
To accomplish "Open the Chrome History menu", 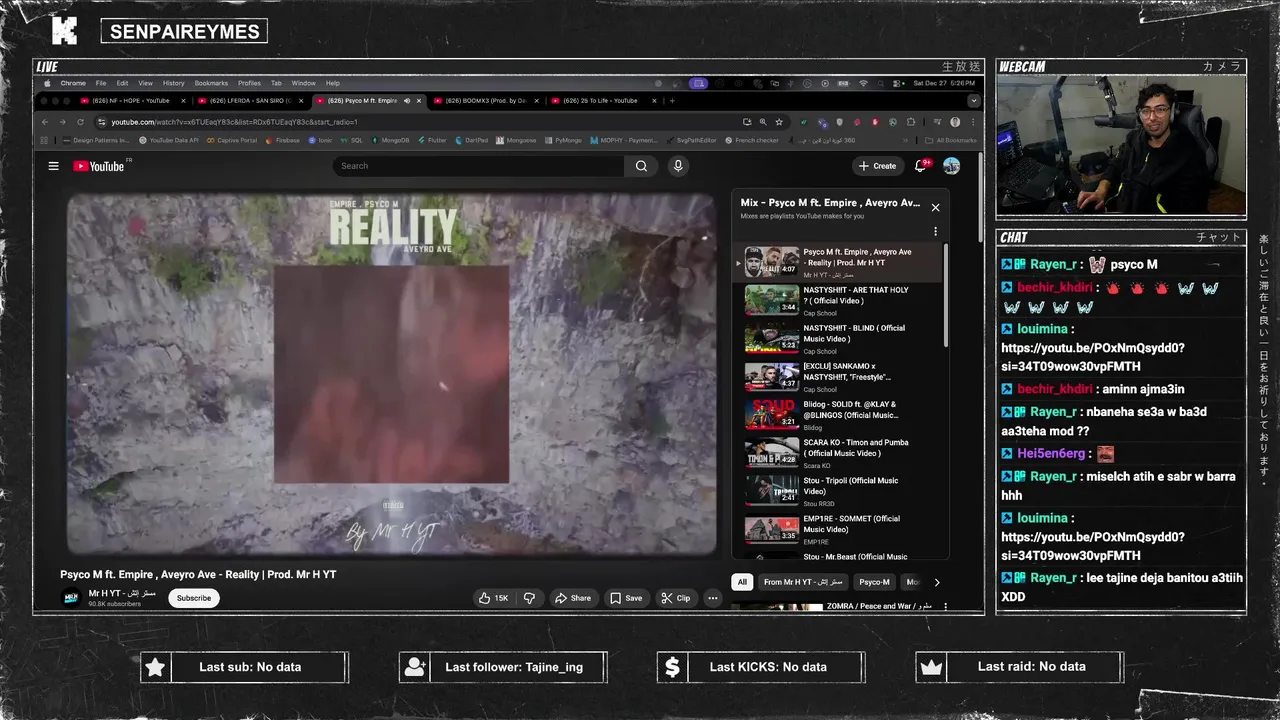I will [x=174, y=83].
